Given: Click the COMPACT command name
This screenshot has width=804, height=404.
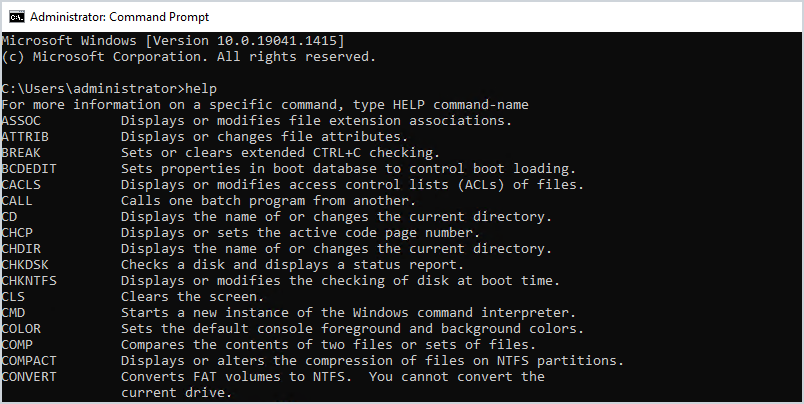Looking at the screenshot, I should click(30, 360).
